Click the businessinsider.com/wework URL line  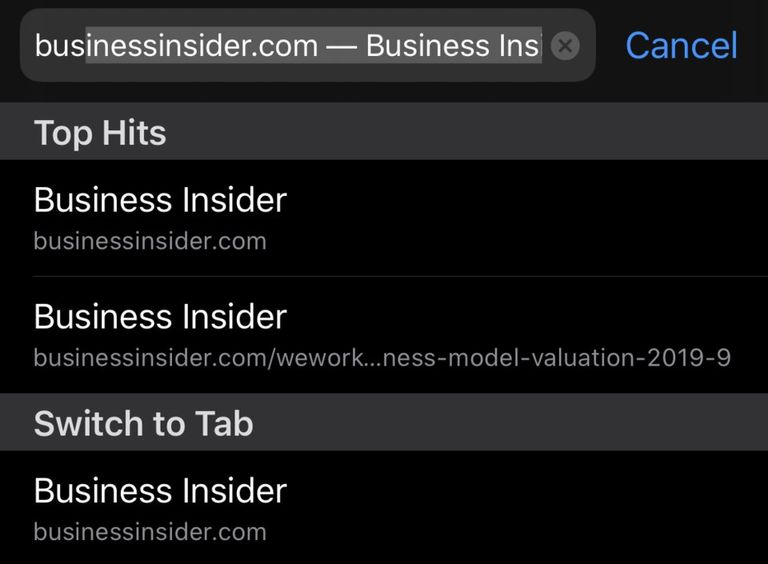(x=382, y=358)
